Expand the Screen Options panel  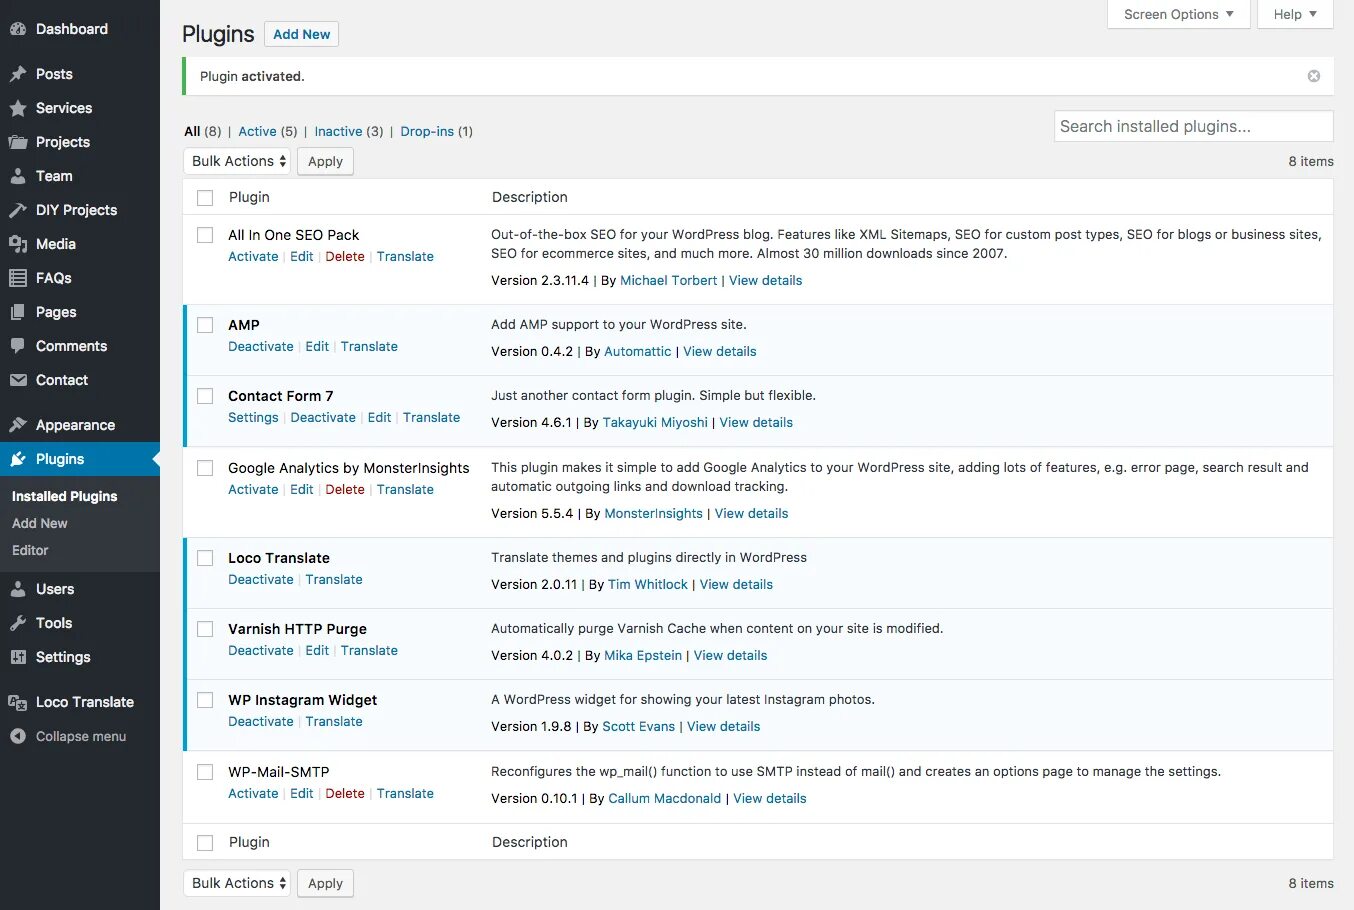pyautogui.click(x=1178, y=14)
